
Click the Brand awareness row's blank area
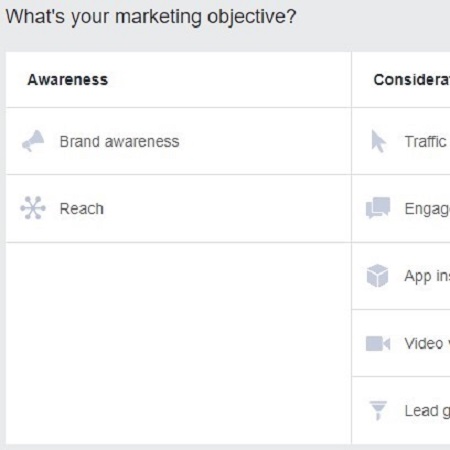coord(263,141)
